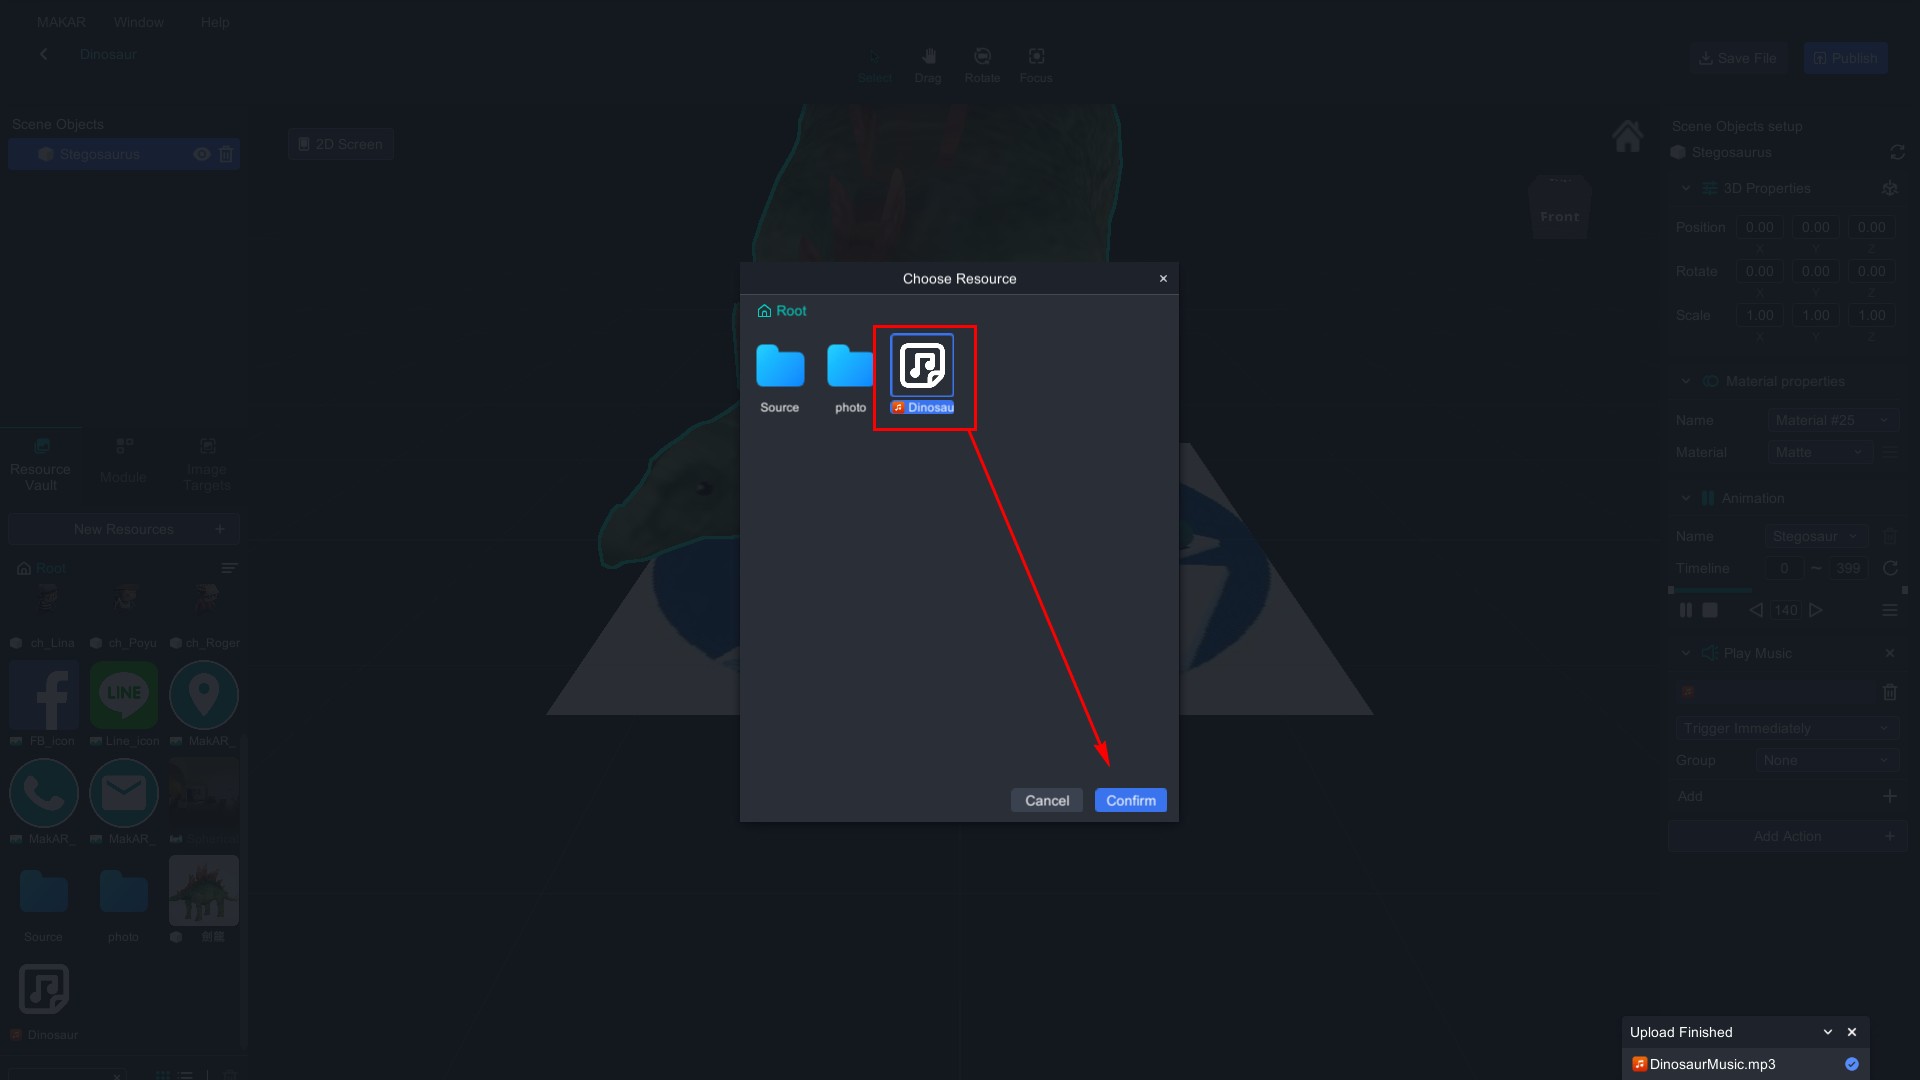
Task: Toggle Stegosaurus visibility eye icon
Action: [x=202, y=154]
